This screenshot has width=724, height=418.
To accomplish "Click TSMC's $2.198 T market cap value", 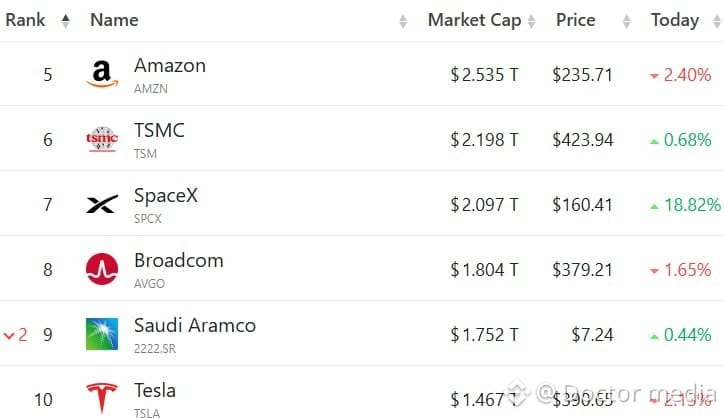I will pyautogui.click(x=484, y=139).
